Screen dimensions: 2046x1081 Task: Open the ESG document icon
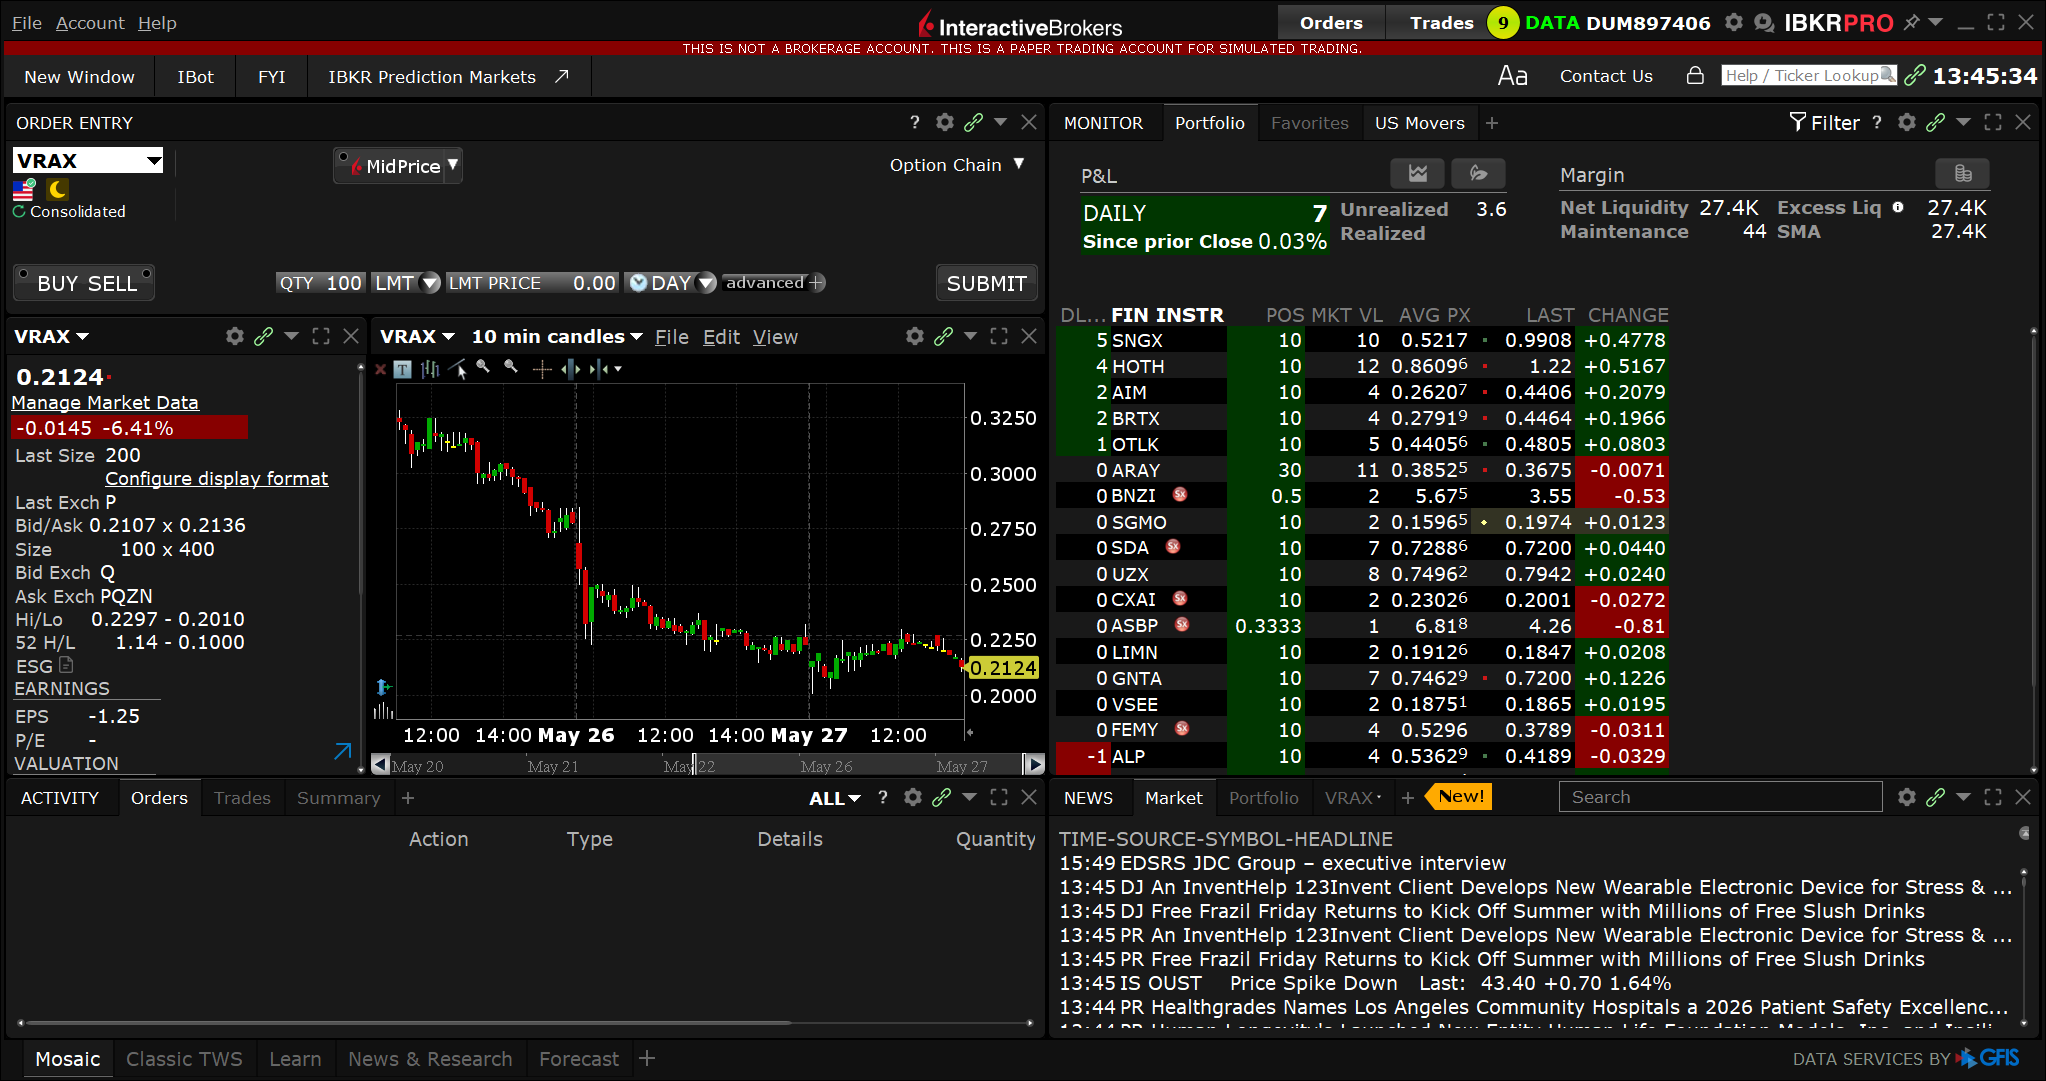pos(66,665)
